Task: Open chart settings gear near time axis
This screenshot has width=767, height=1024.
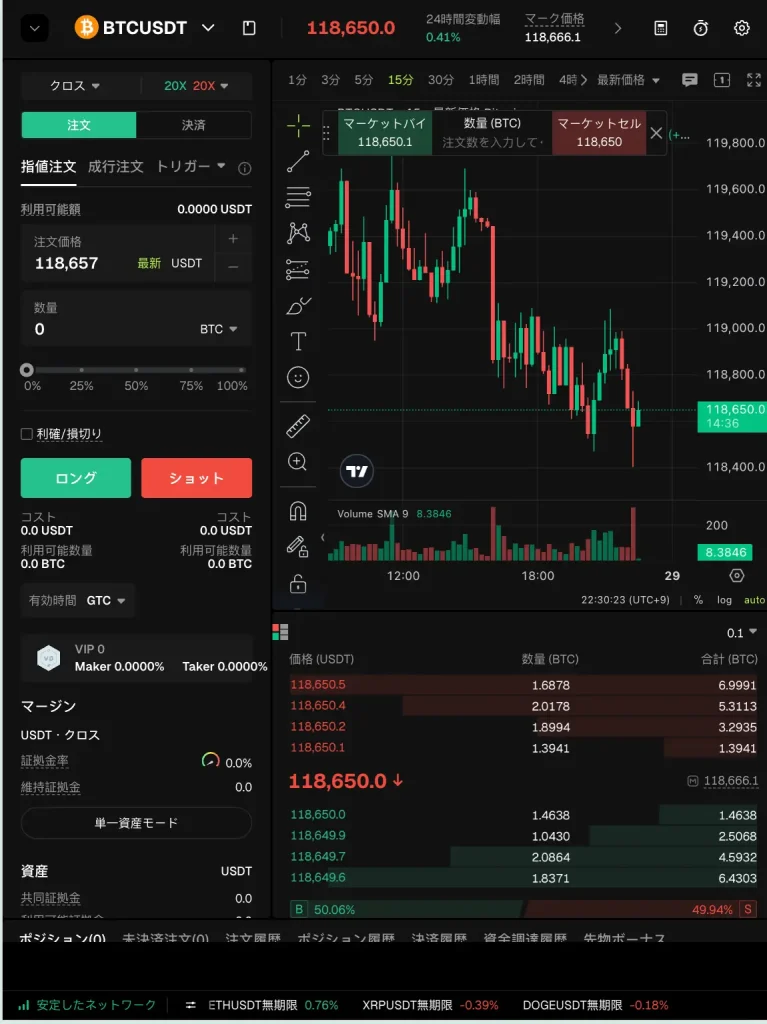Action: (737, 575)
